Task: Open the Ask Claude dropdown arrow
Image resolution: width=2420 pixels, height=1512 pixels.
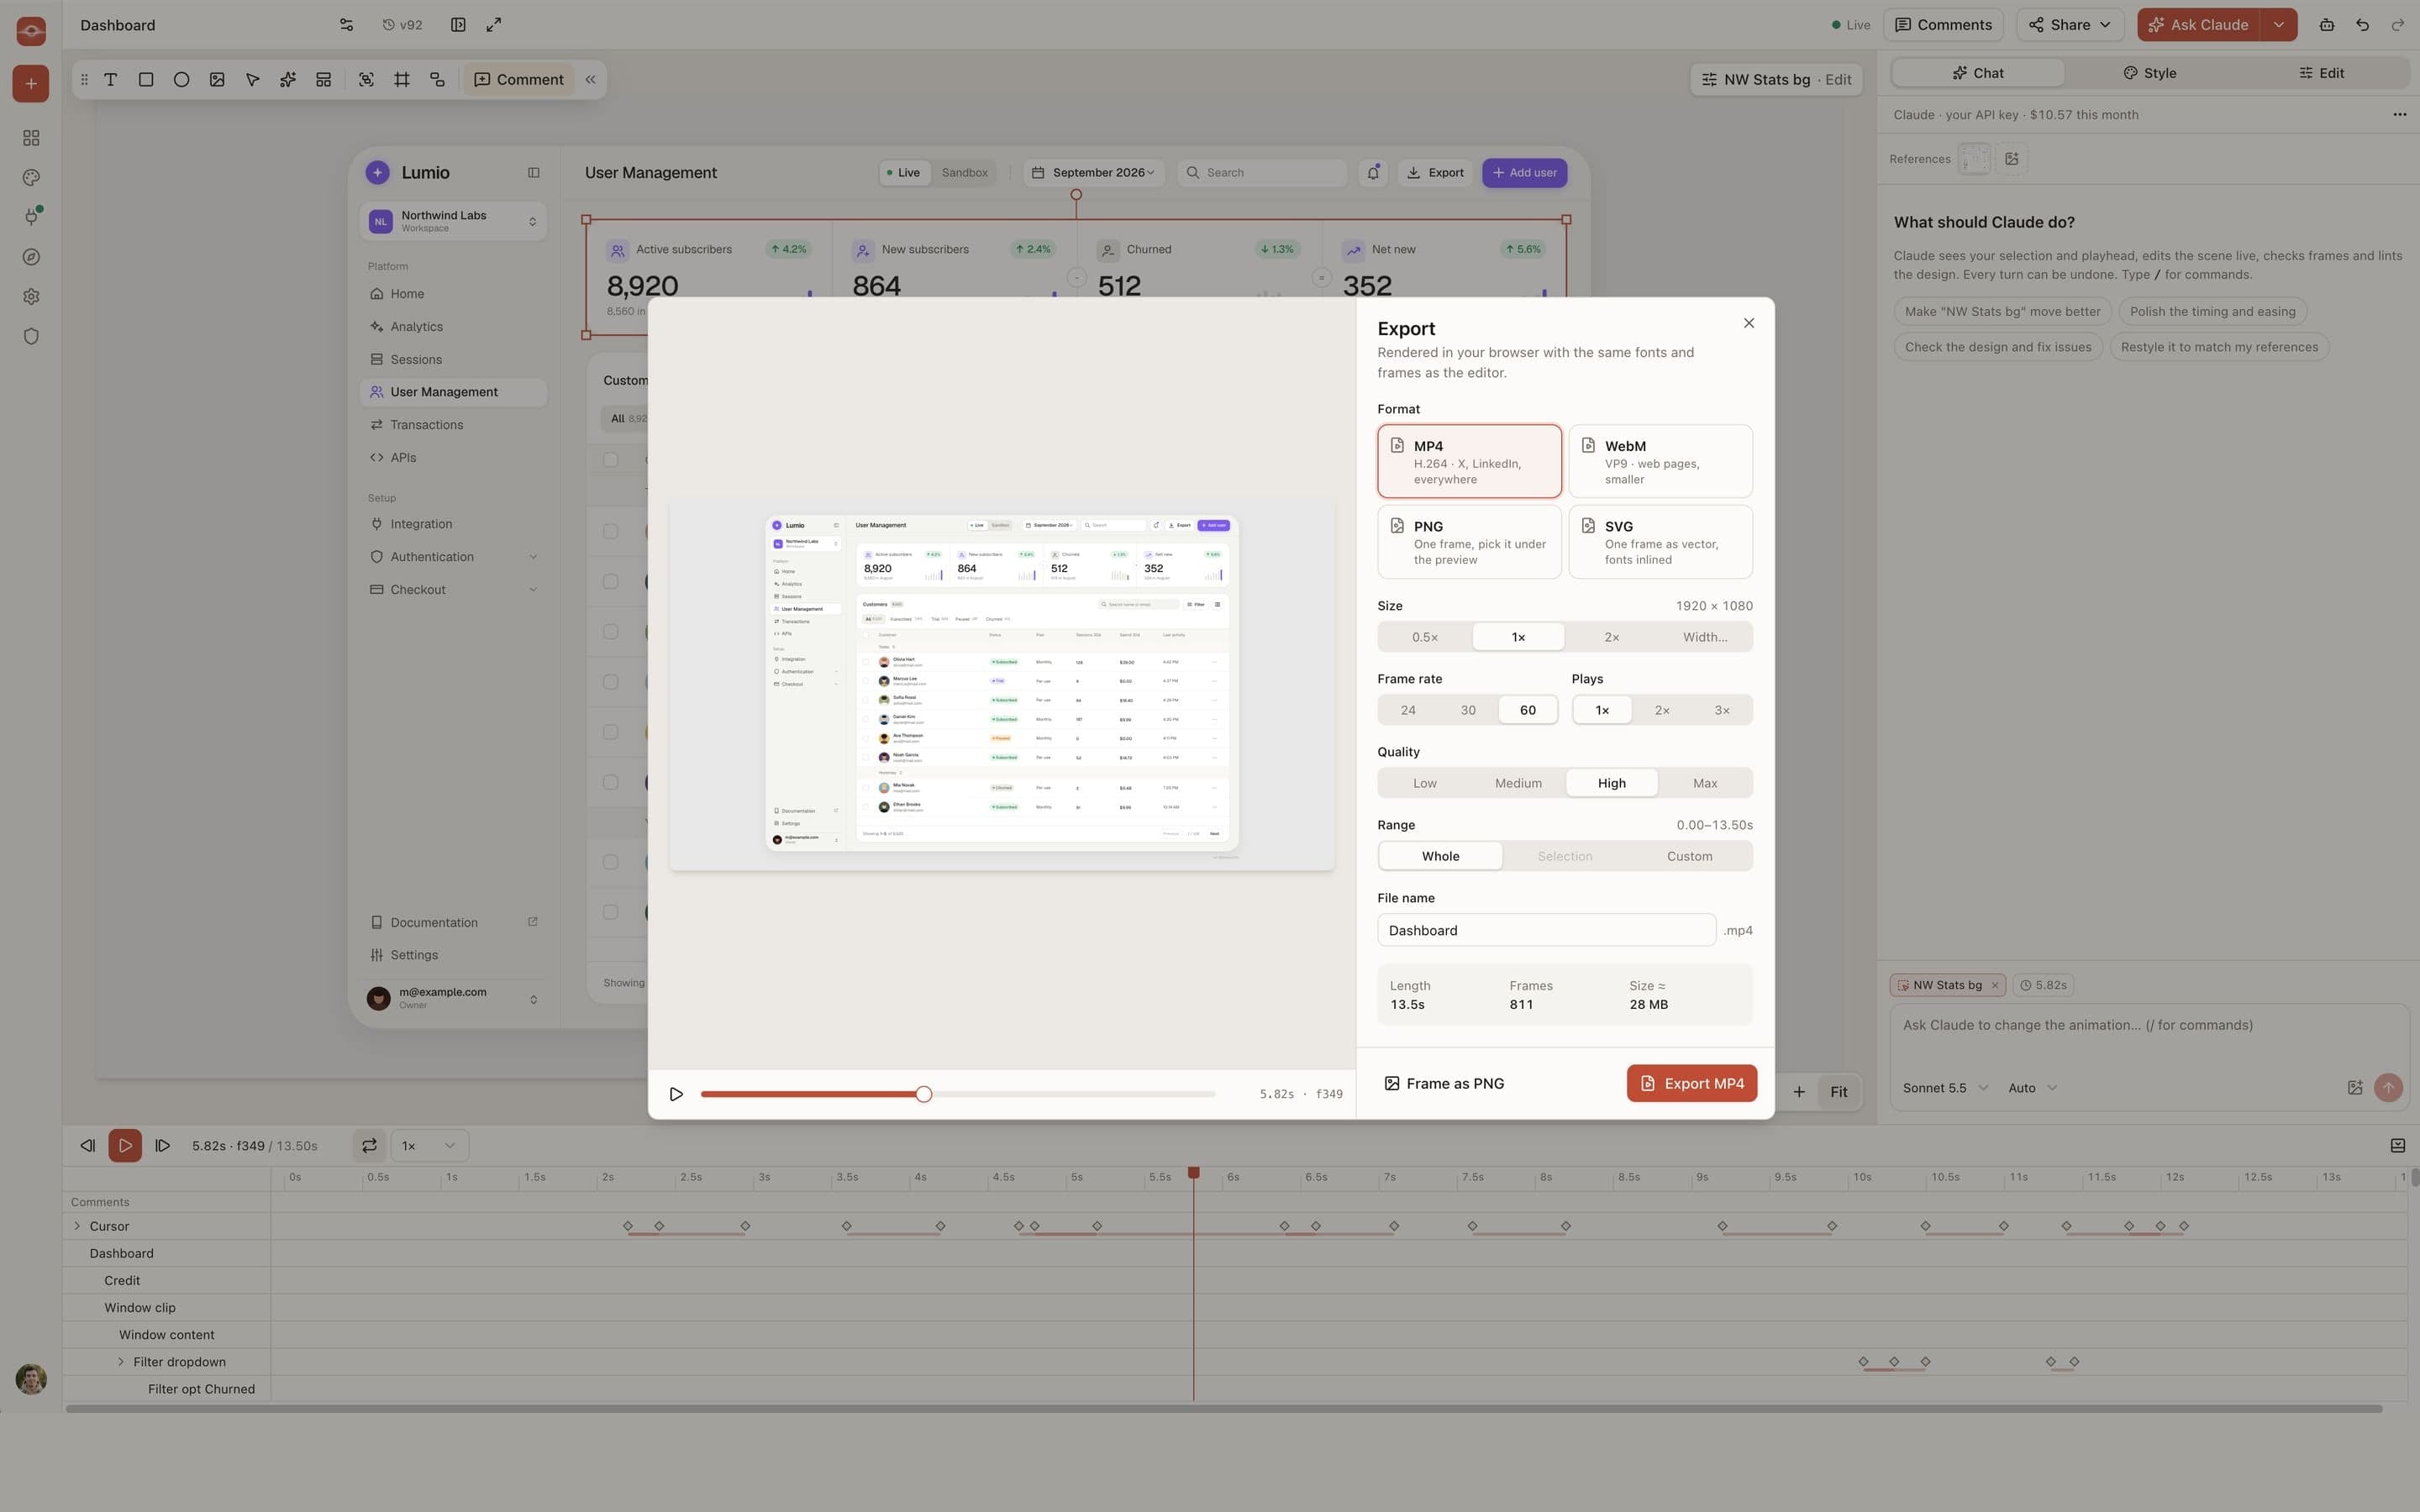Action: point(2278,25)
